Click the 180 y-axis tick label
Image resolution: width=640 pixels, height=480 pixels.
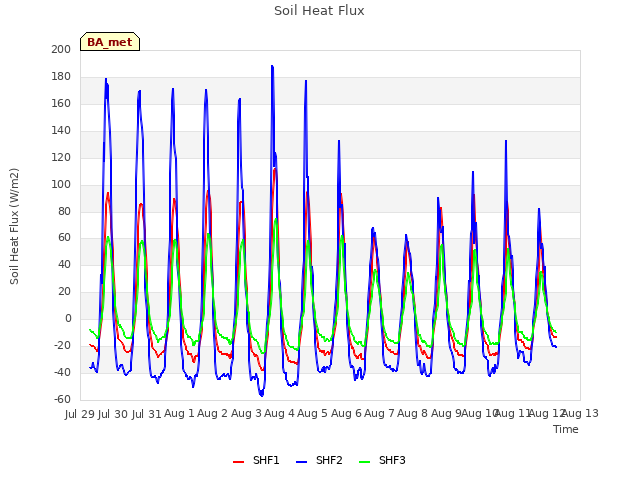61,76
